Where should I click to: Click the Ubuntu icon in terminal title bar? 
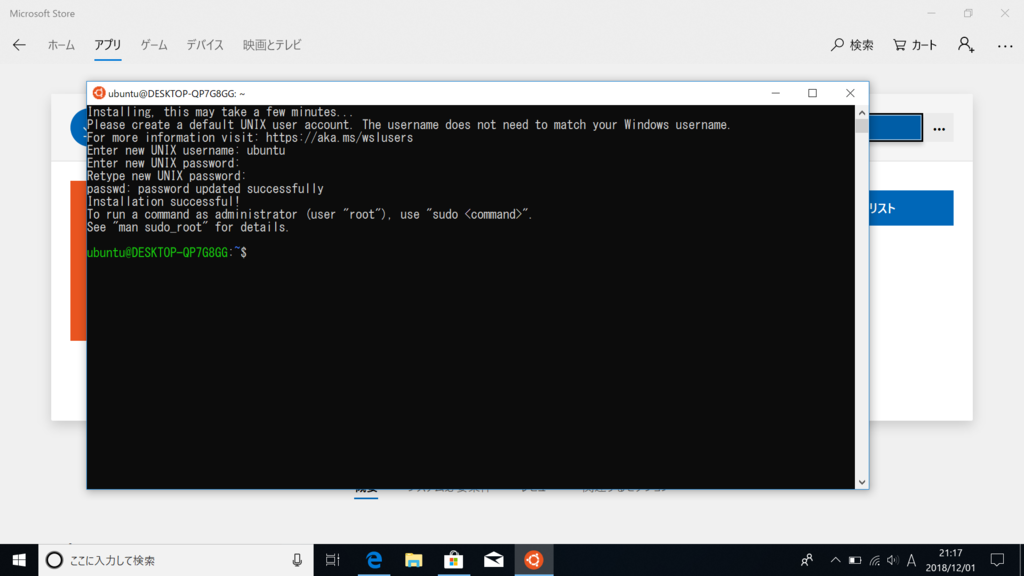pos(99,93)
